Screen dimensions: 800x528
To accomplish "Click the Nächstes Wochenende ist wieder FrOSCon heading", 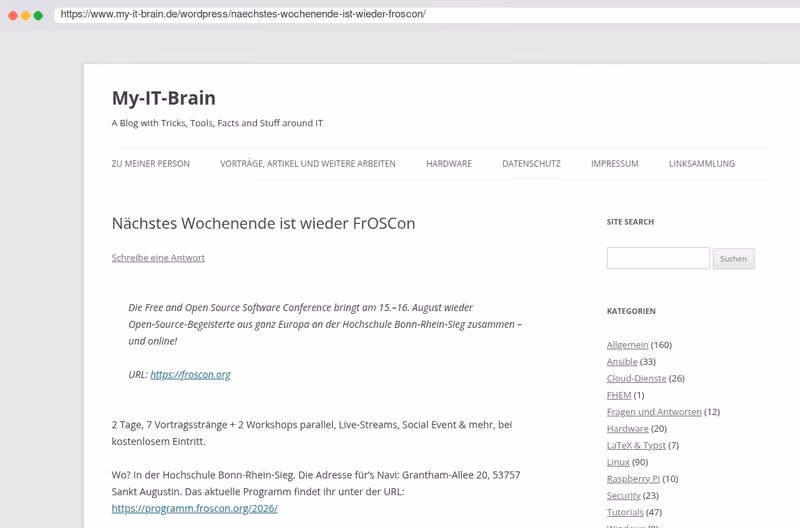I will pyautogui.click(x=263, y=223).
